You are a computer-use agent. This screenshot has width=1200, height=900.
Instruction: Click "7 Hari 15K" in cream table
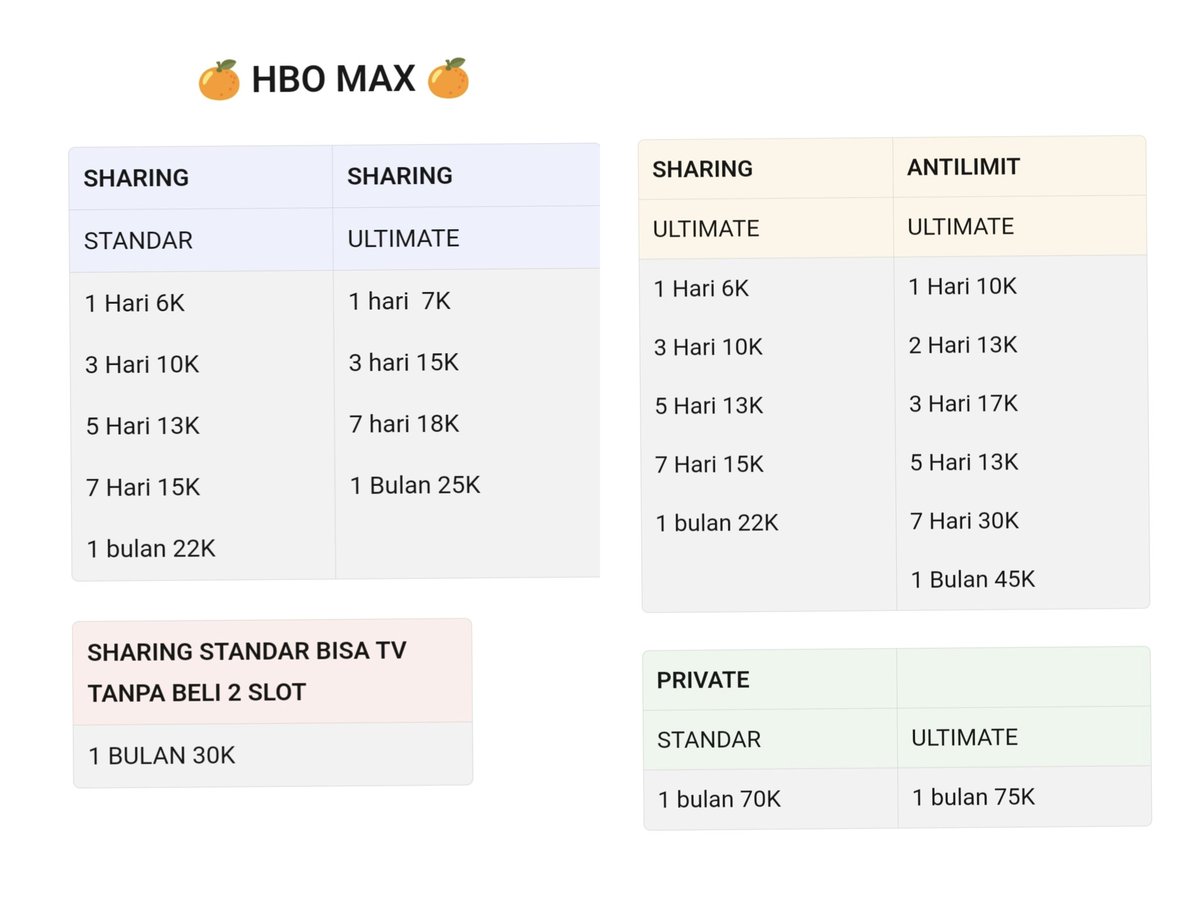pos(708,464)
